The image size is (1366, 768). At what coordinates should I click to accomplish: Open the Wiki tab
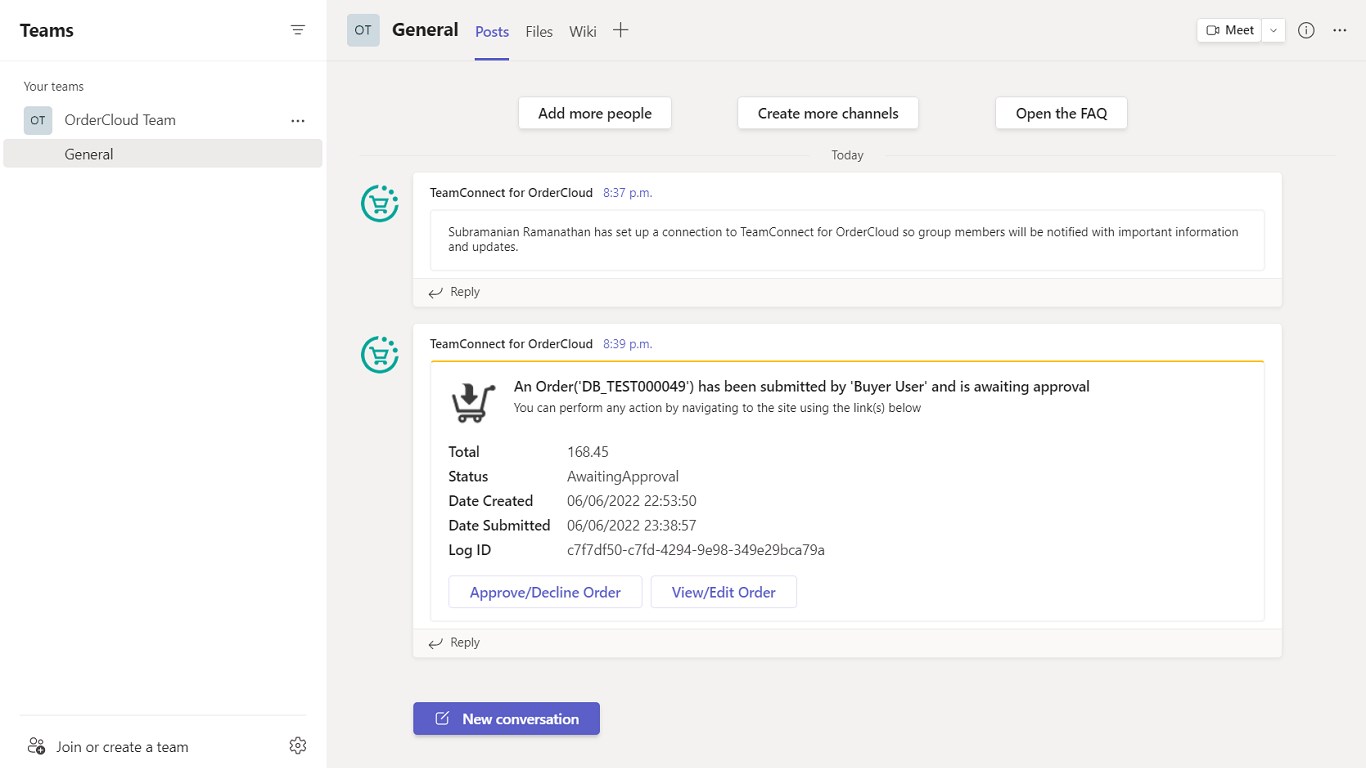[583, 31]
